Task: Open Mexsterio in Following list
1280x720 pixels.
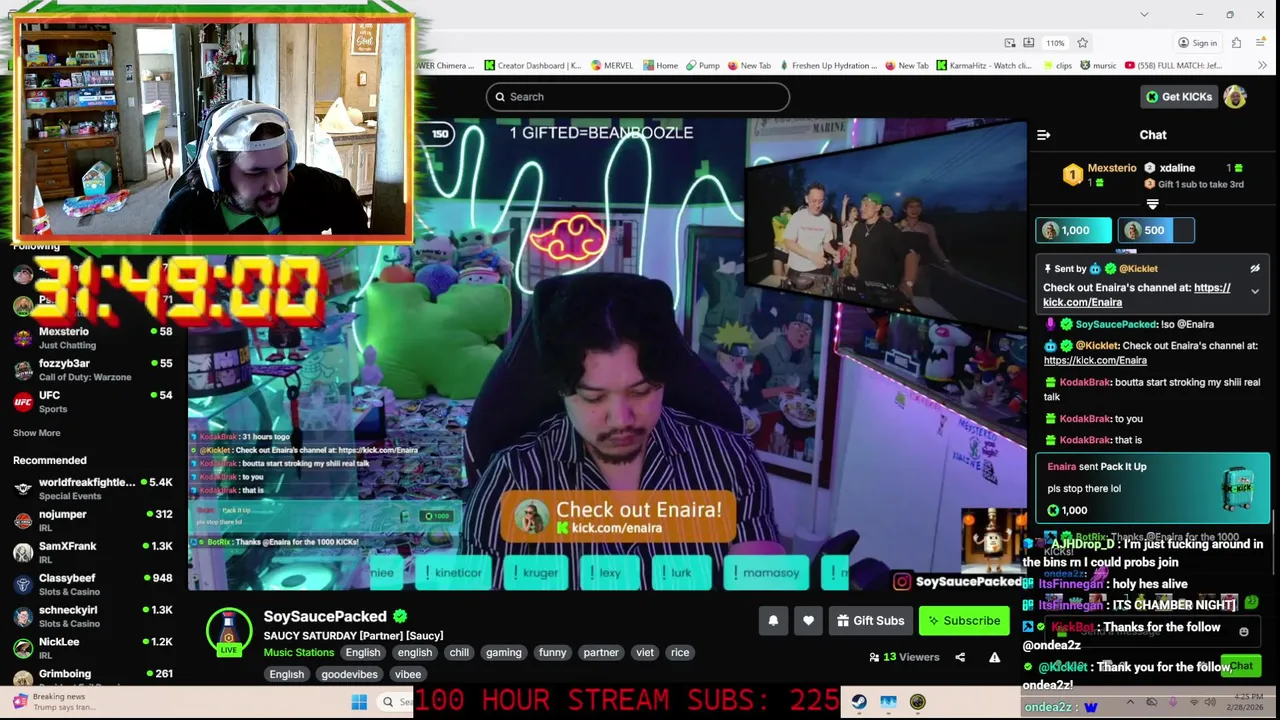Action: tap(93, 338)
